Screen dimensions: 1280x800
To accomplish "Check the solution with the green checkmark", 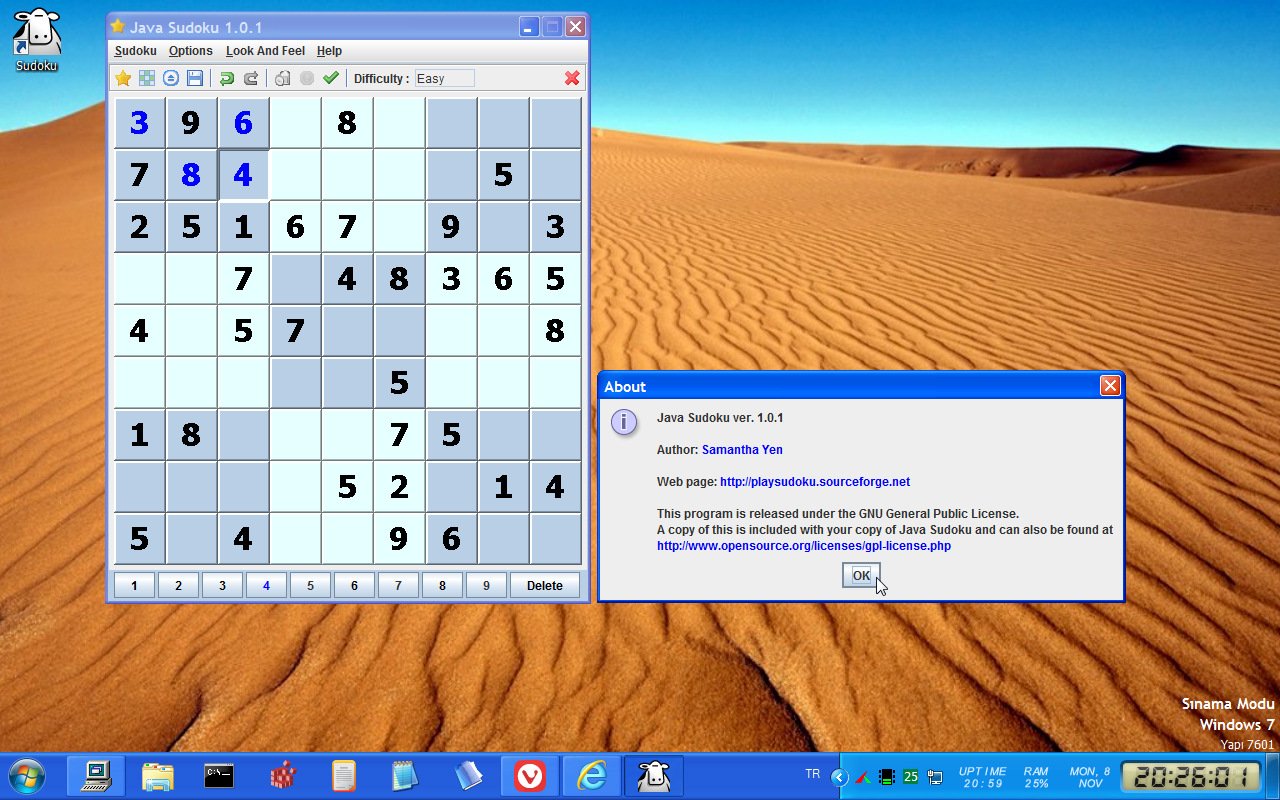I will [331, 78].
